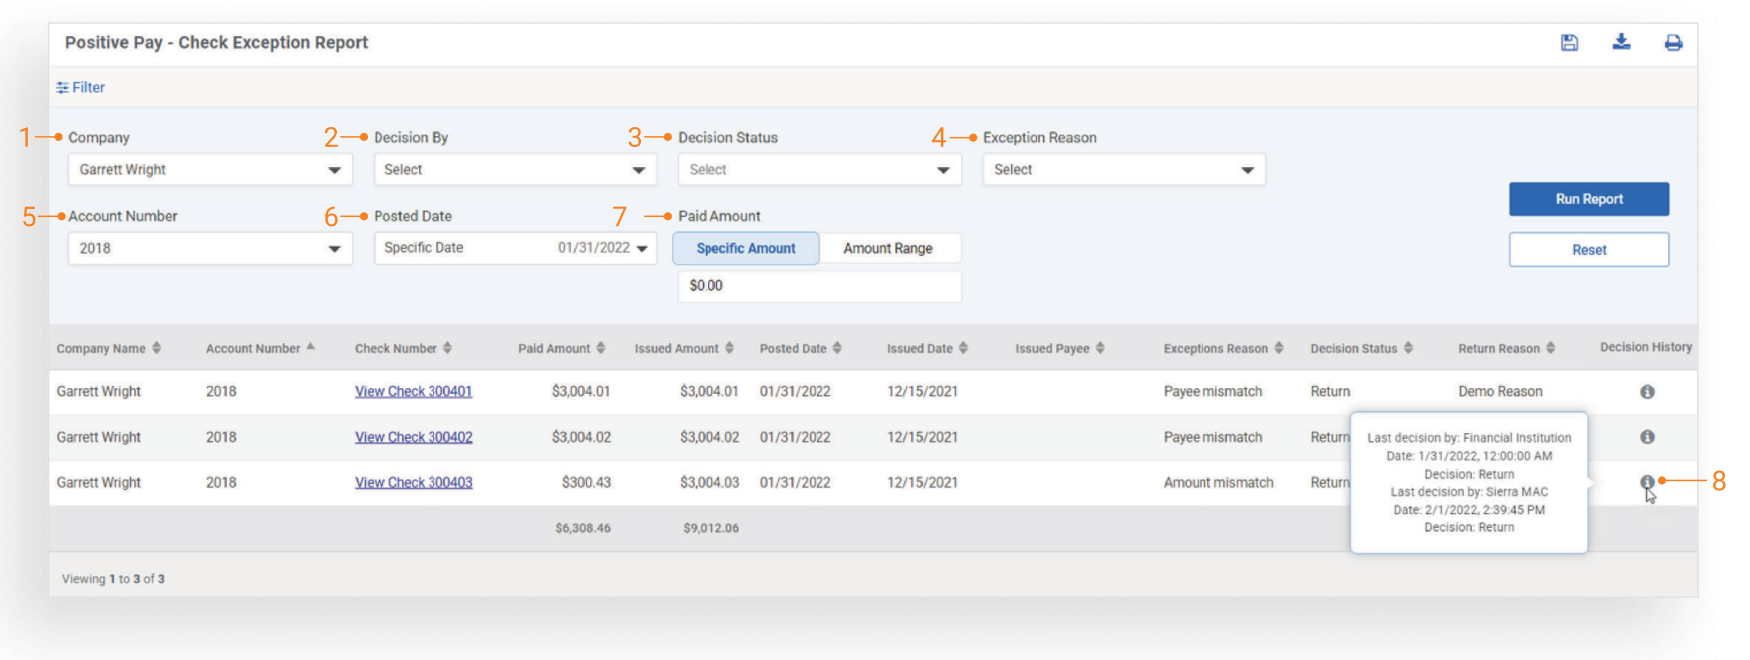Expand the Decision By dropdown
The width and height of the screenshot is (1750, 660).
515,169
